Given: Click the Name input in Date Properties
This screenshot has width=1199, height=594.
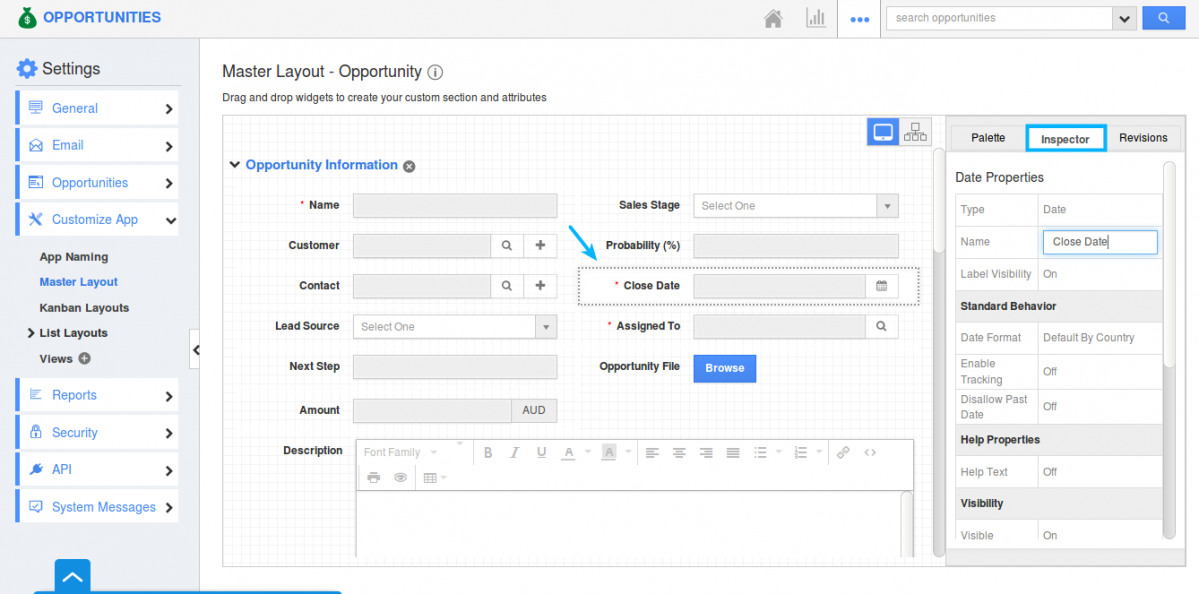Looking at the screenshot, I should (x=1099, y=242).
